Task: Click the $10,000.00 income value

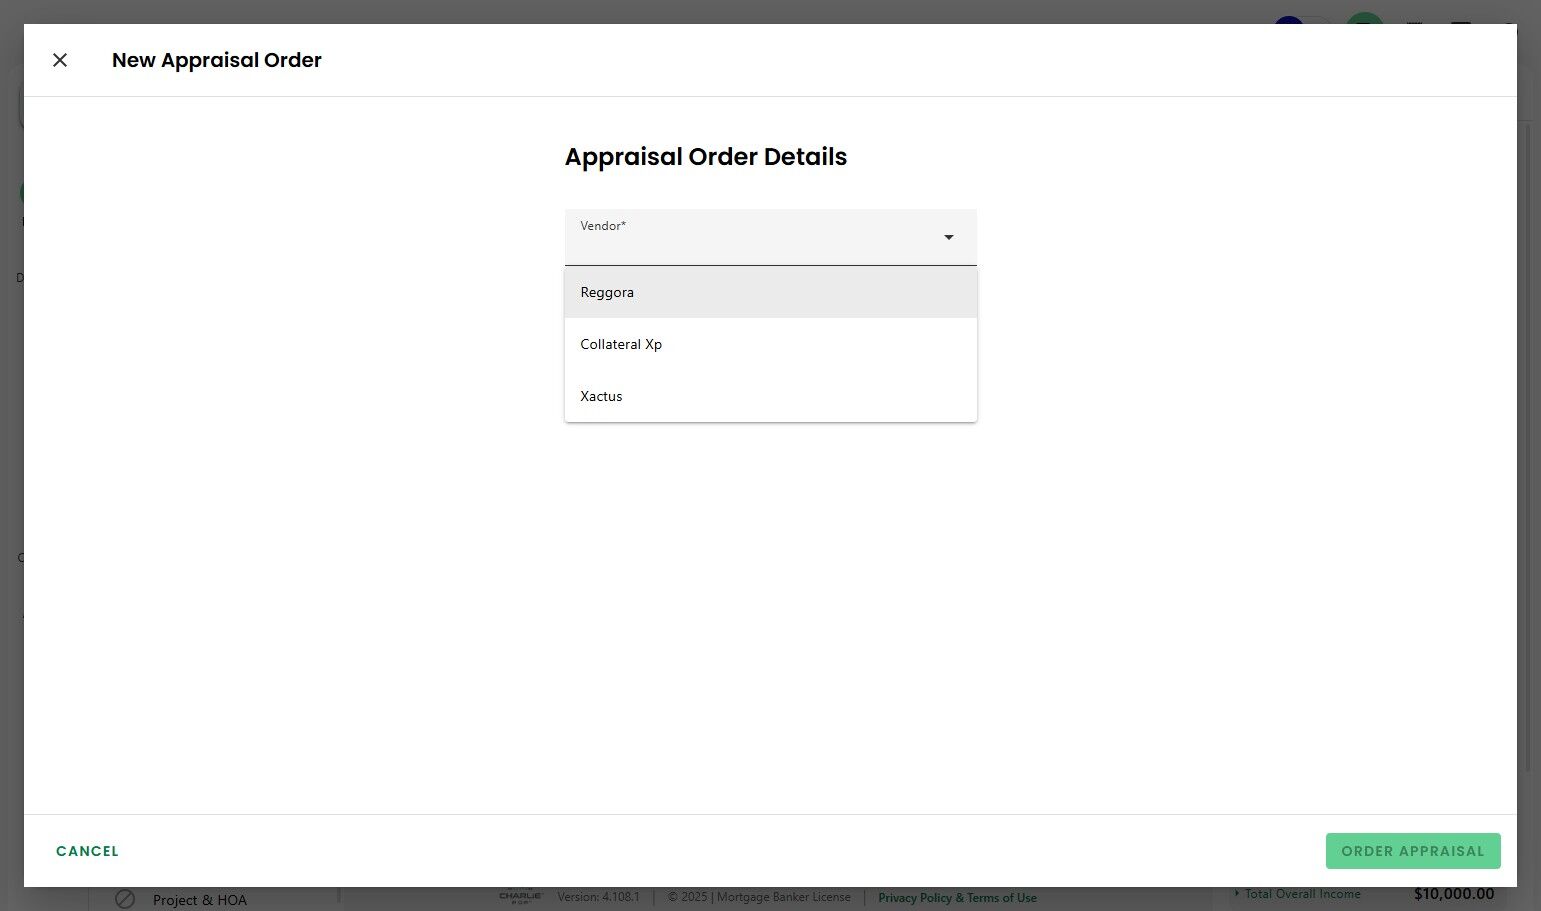Action: point(1454,894)
